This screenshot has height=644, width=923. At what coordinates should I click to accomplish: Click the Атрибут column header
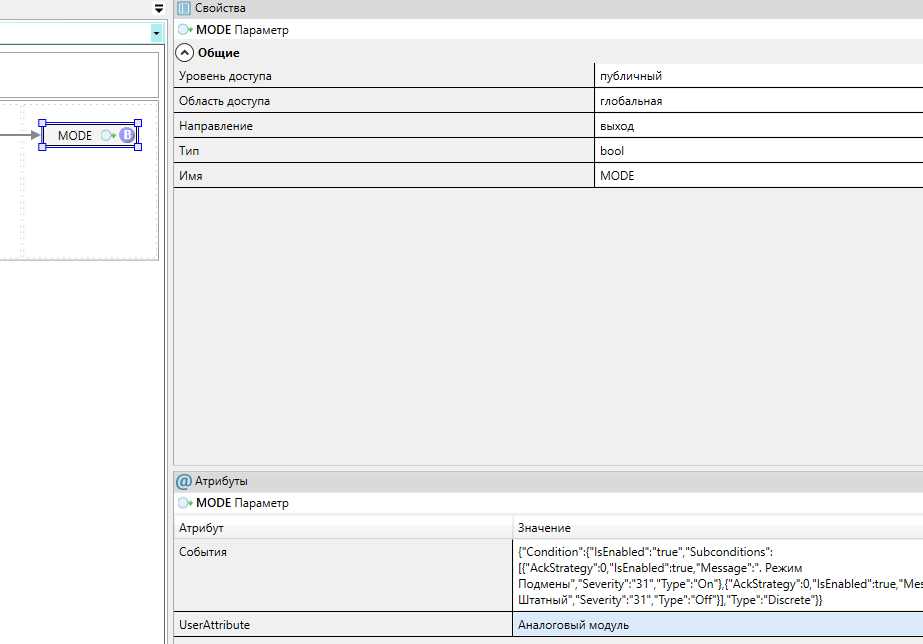(x=201, y=528)
